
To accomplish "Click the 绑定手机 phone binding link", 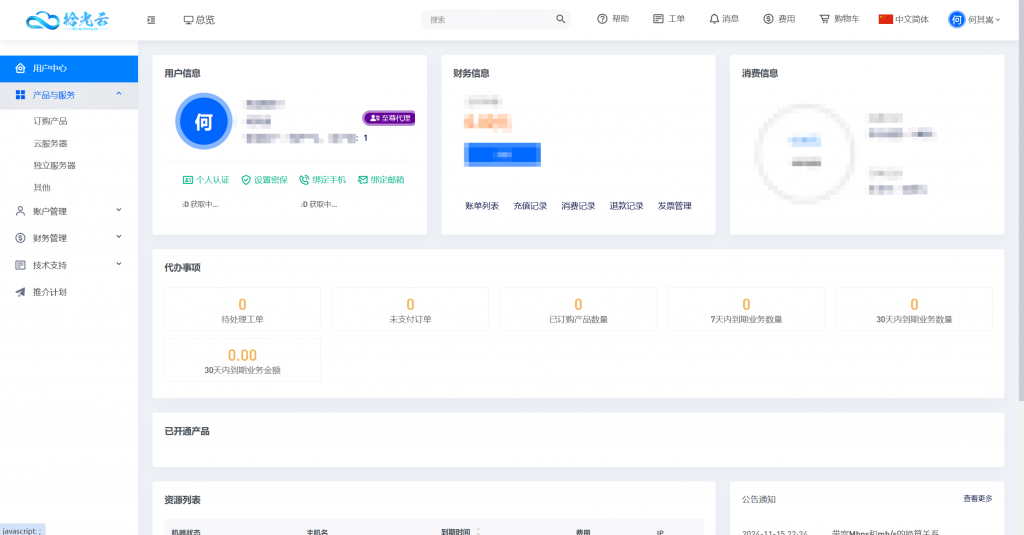I will click(x=322, y=180).
